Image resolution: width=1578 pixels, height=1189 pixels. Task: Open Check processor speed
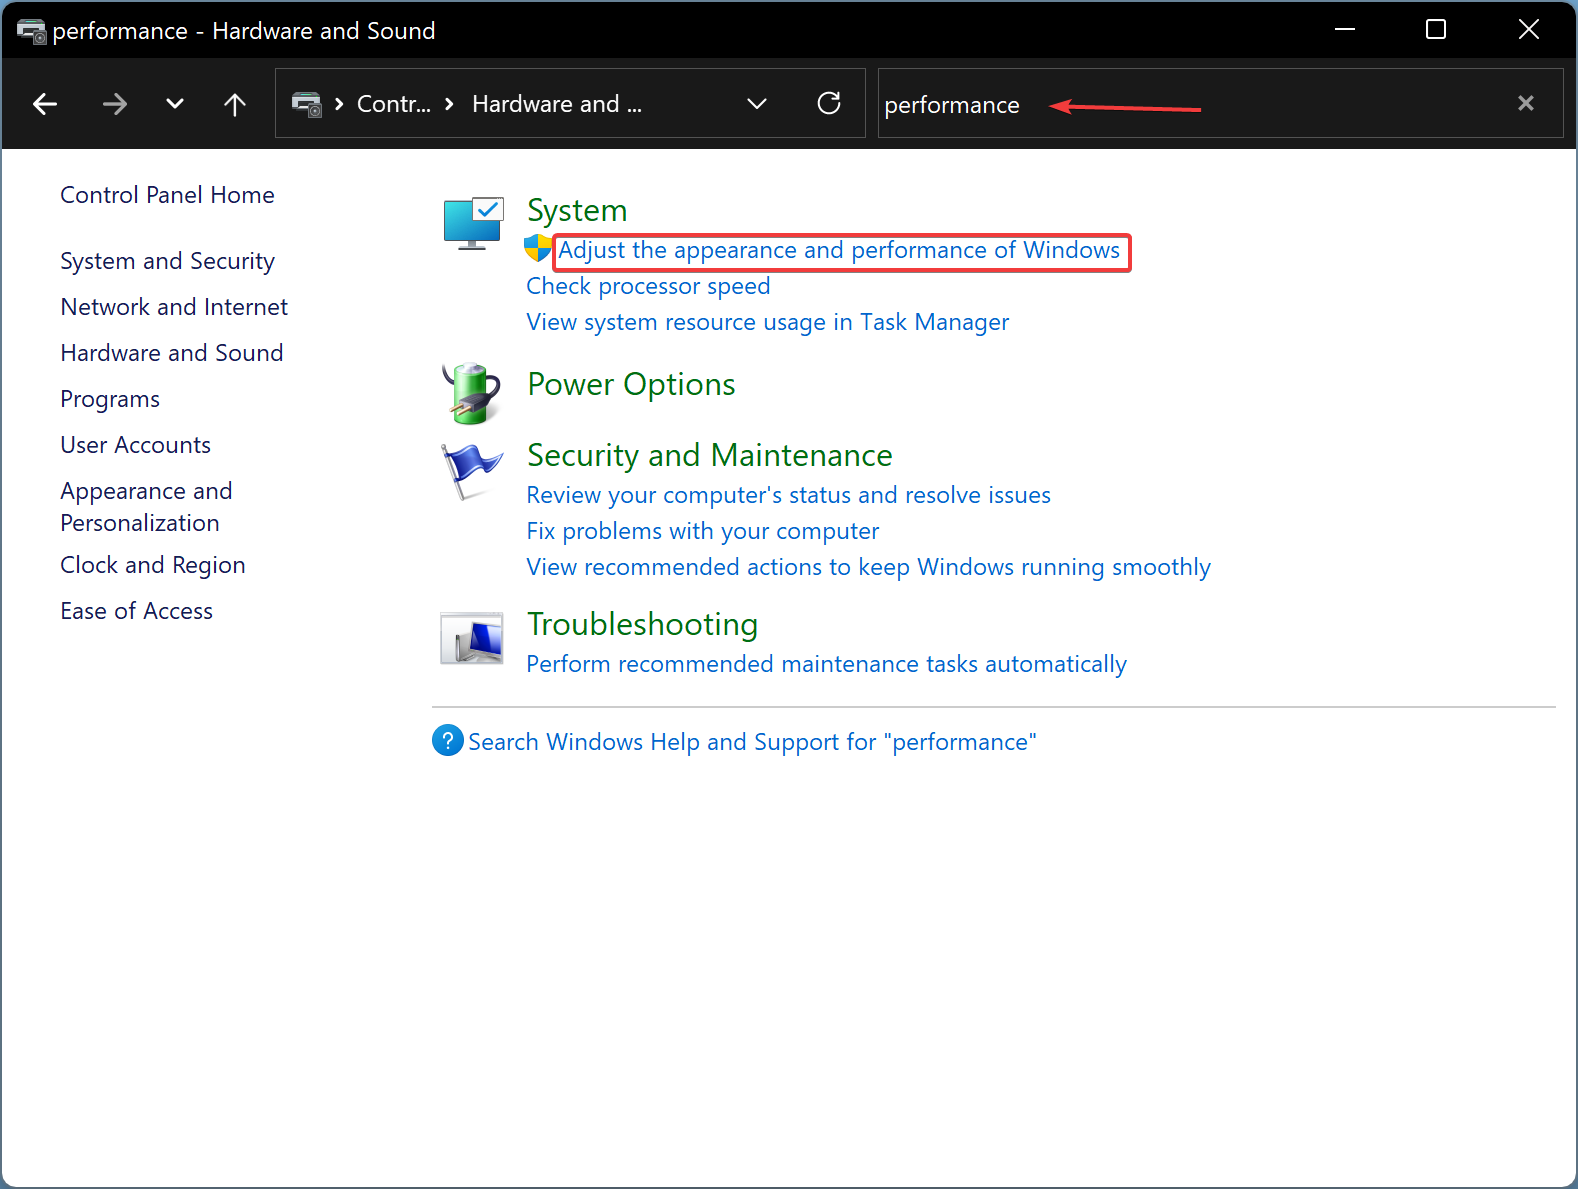[x=648, y=286]
